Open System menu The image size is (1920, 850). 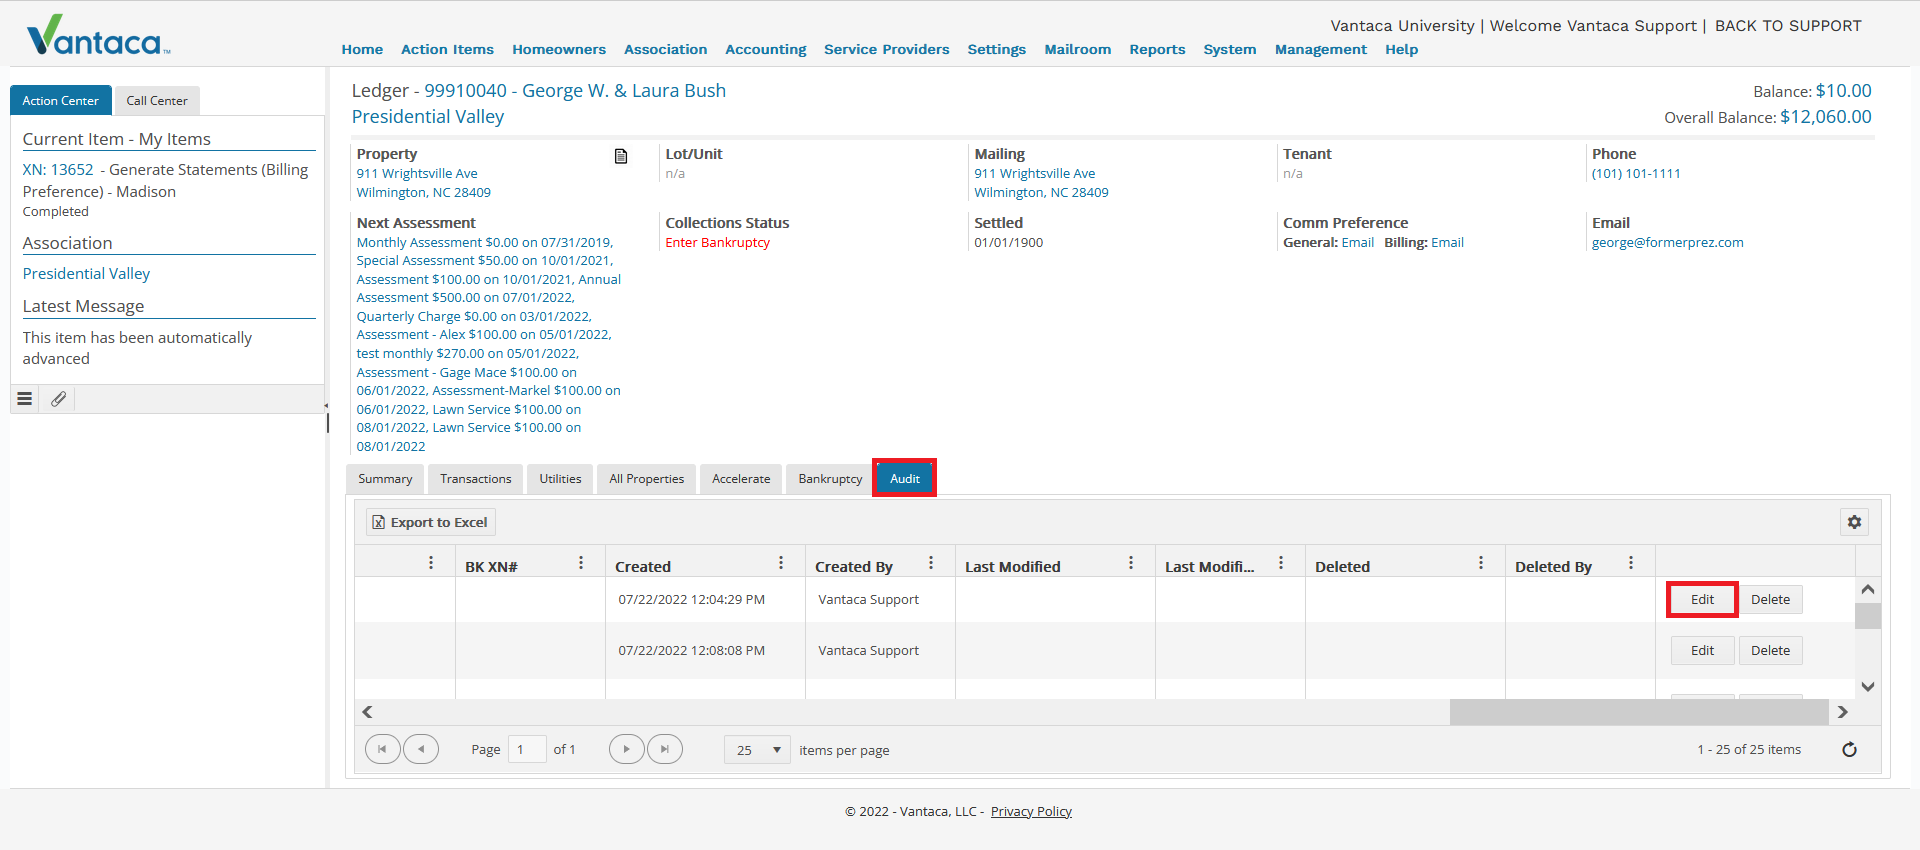point(1229,49)
